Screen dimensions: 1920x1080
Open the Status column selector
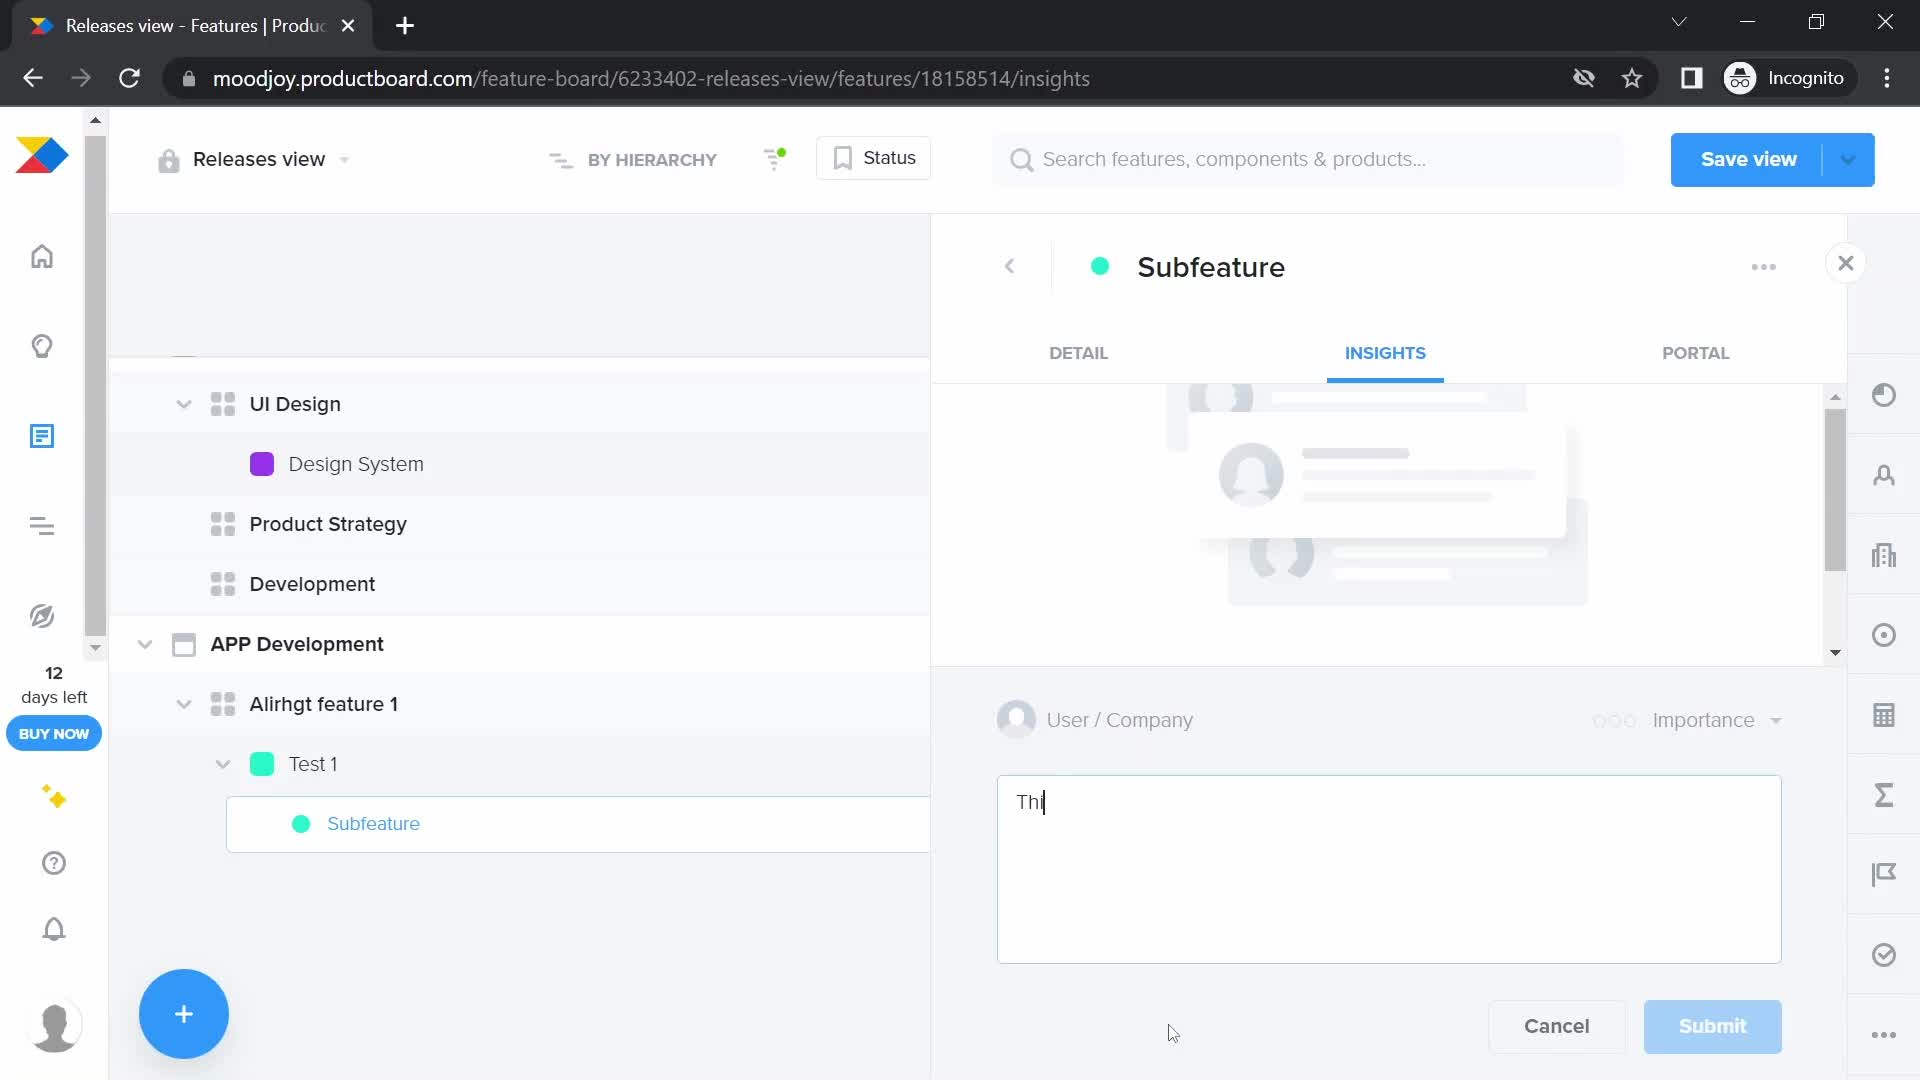coord(873,158)
